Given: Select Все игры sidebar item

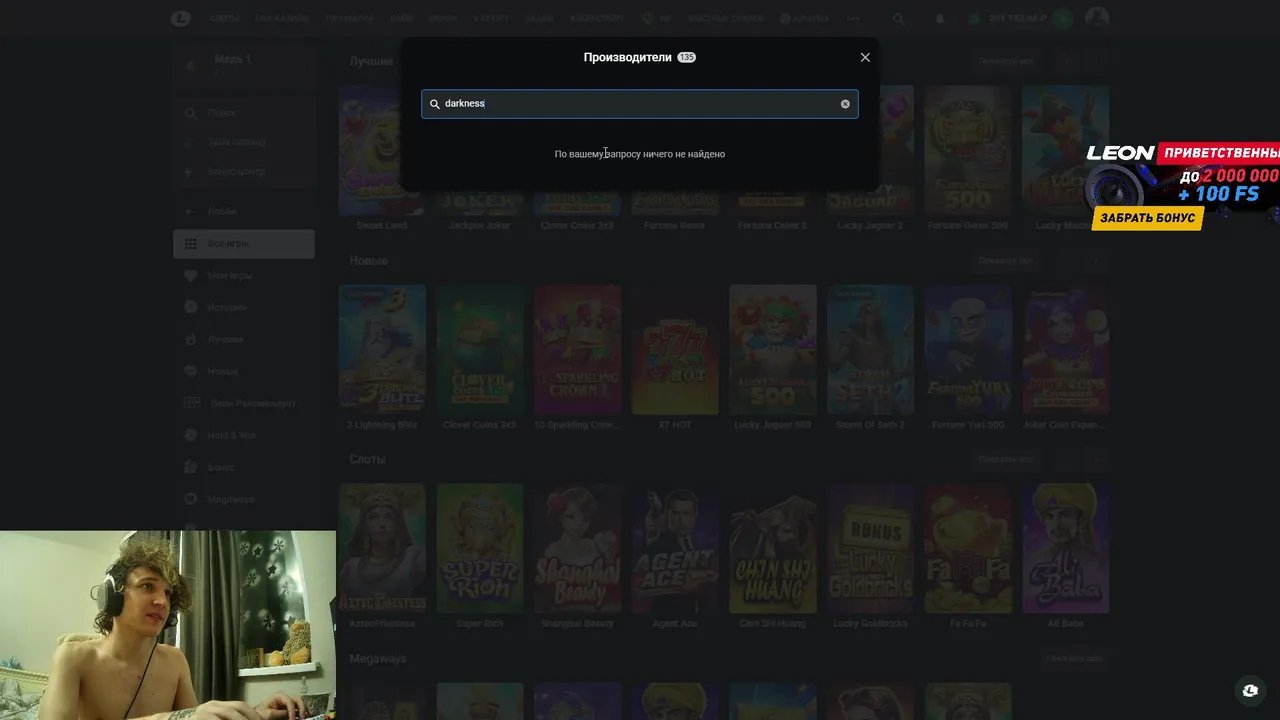Looking at the screenshot, I should 244,243.
